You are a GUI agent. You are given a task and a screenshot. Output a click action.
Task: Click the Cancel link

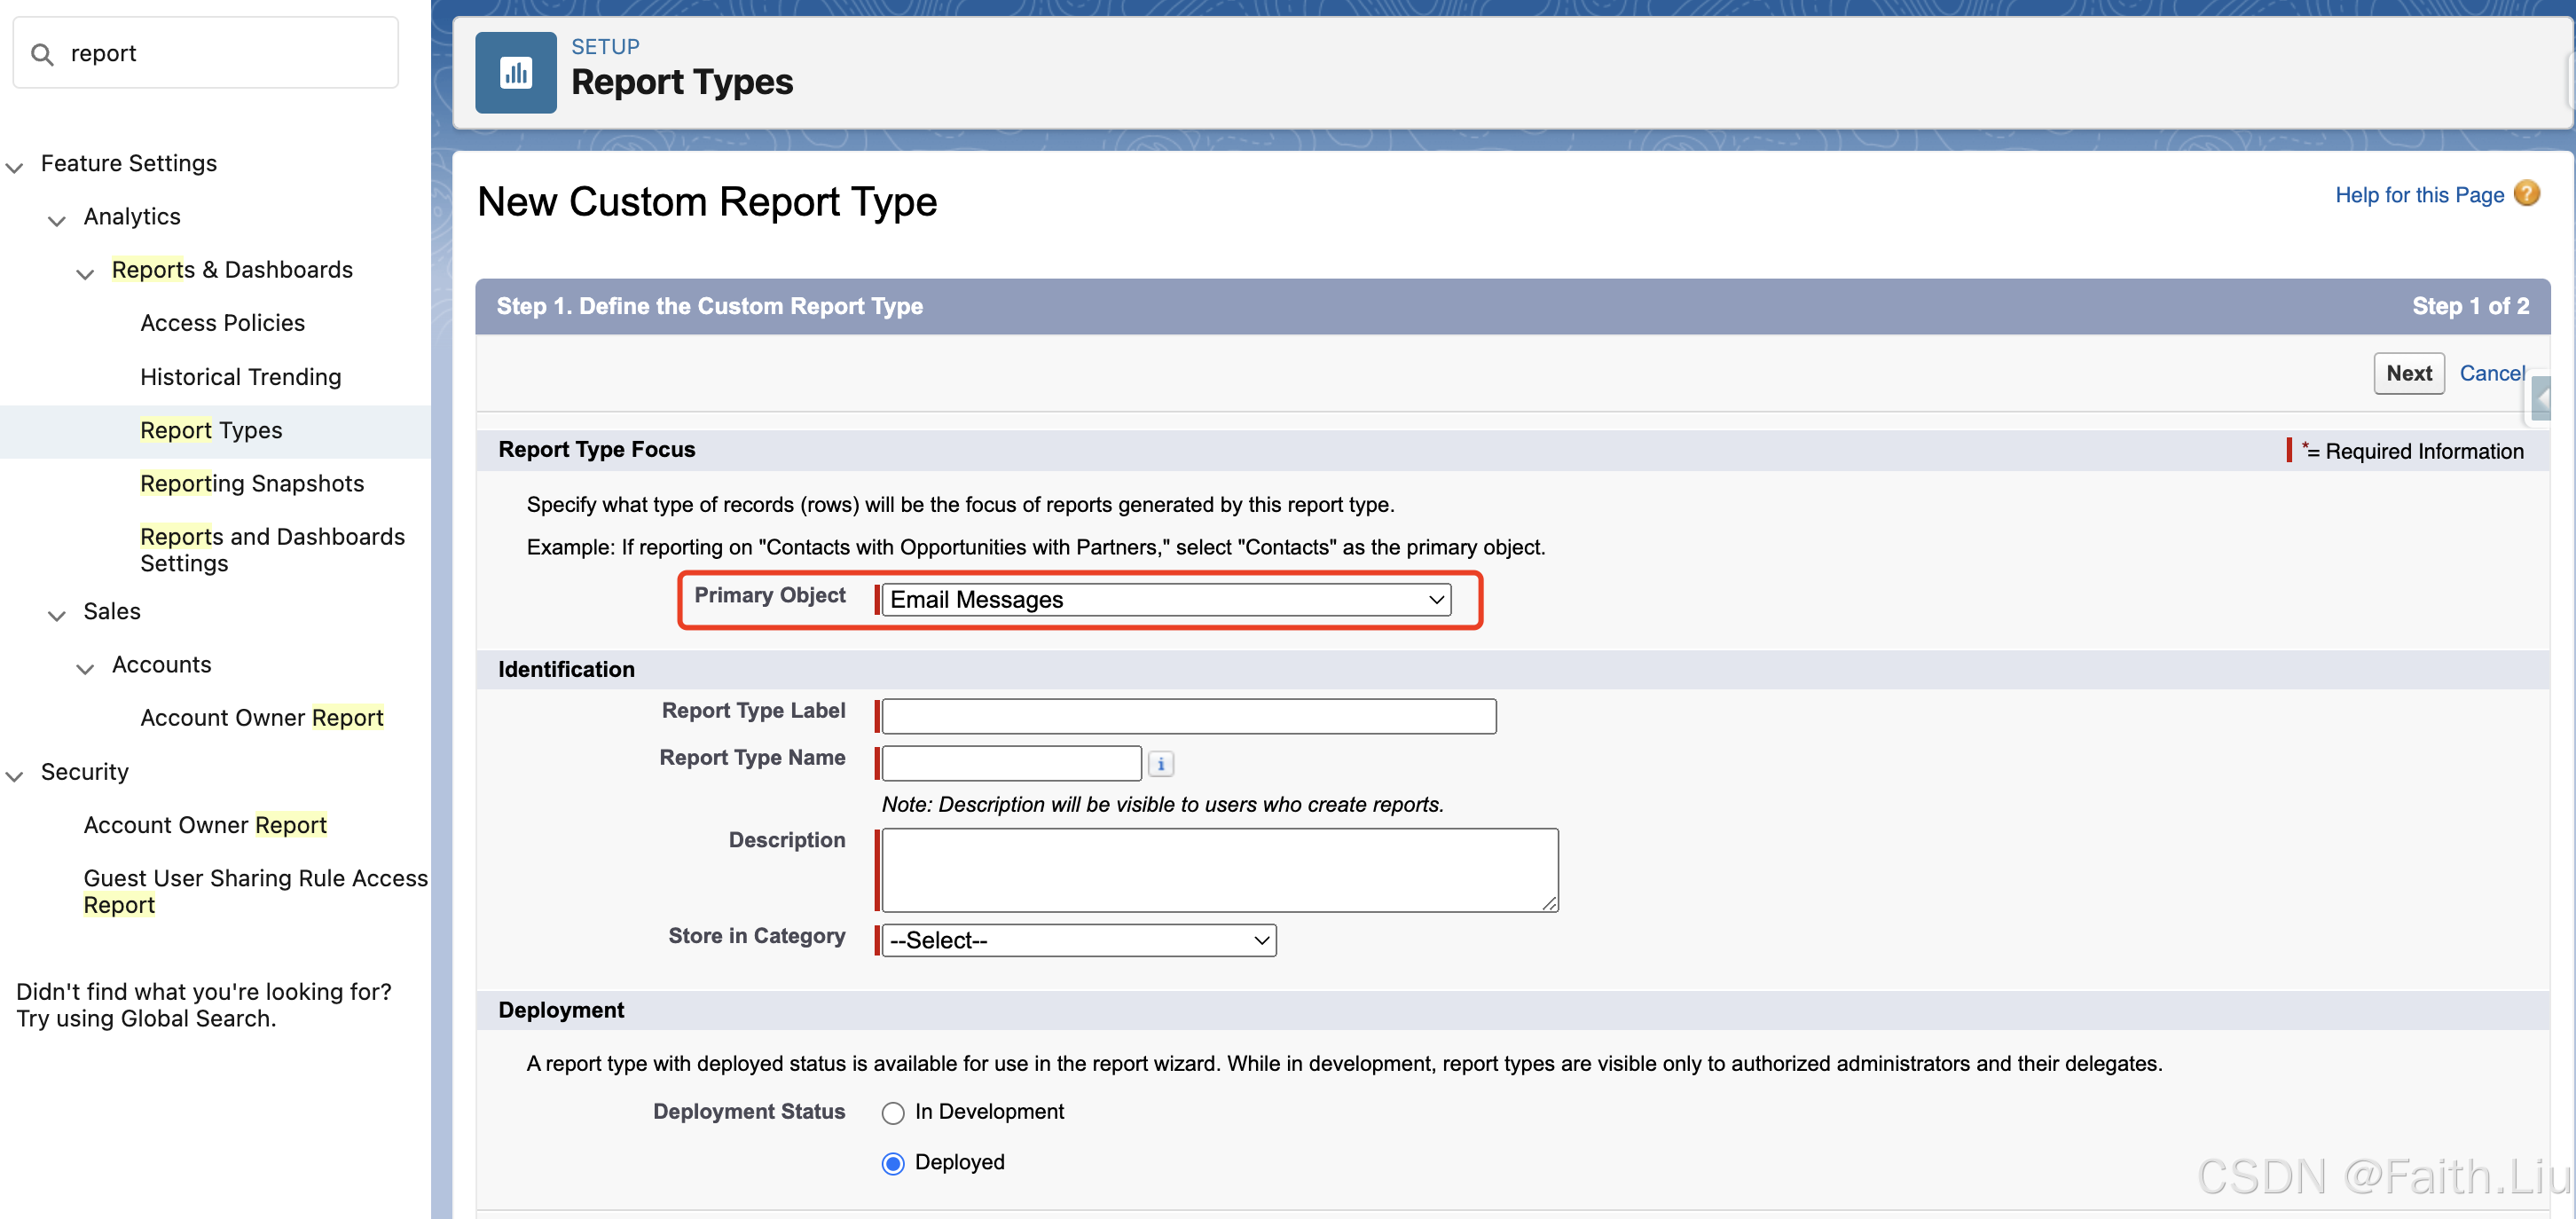pyautogui.click(x=2492, y=373)
